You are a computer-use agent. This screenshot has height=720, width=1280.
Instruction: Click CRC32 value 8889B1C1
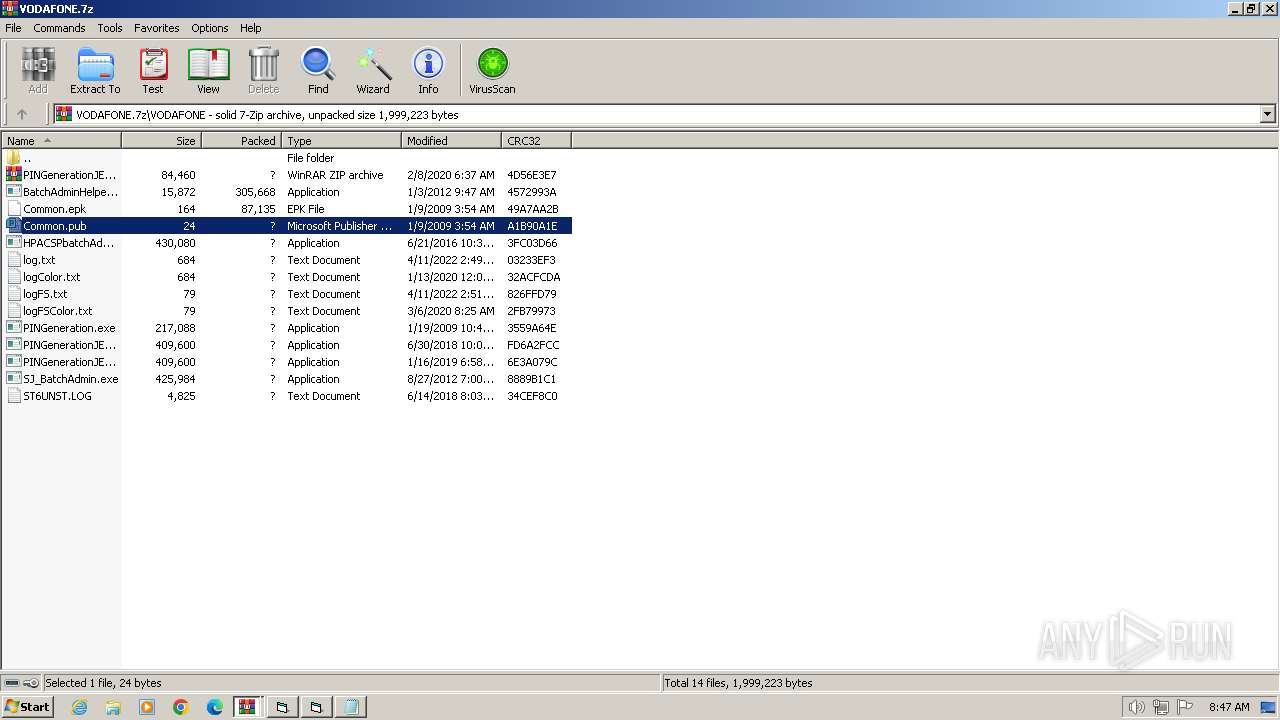coord(532,379)
